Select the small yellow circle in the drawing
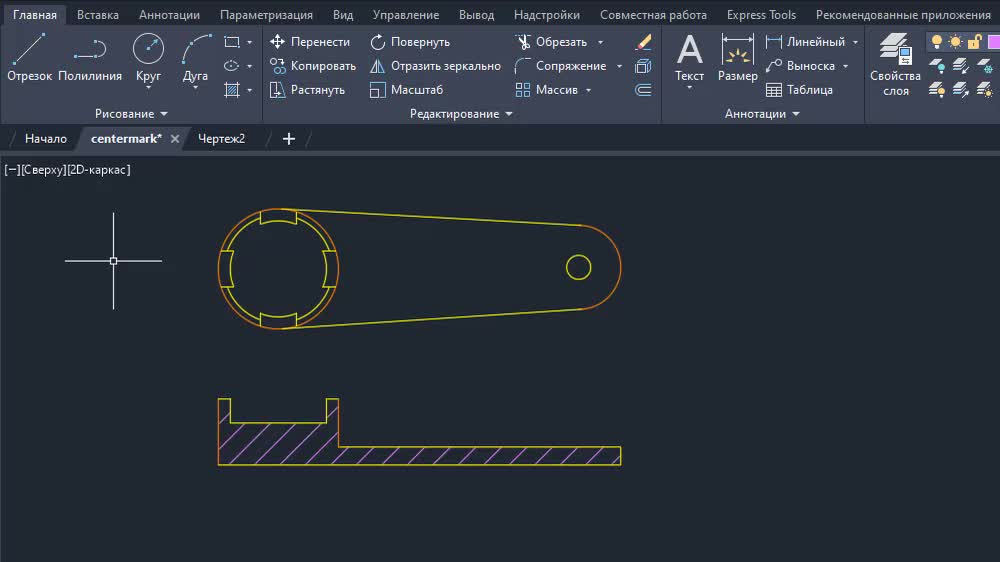1000x562 pixels. pos(578,267)
